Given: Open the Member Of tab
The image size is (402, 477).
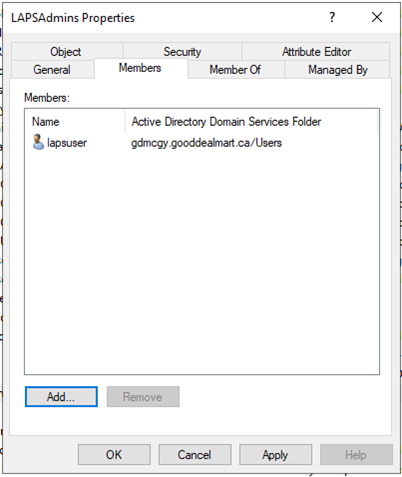Looking at the screenshot, I should pos(236,70).
